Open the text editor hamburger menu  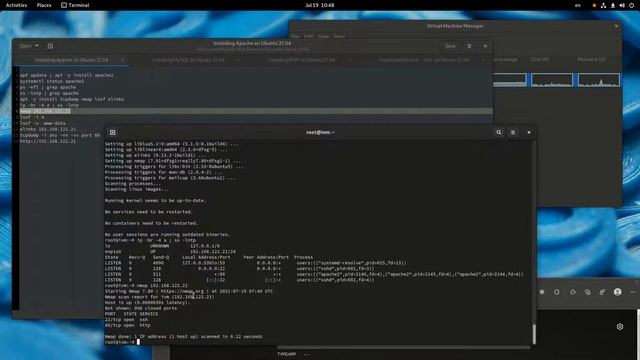tap(469, 46)
